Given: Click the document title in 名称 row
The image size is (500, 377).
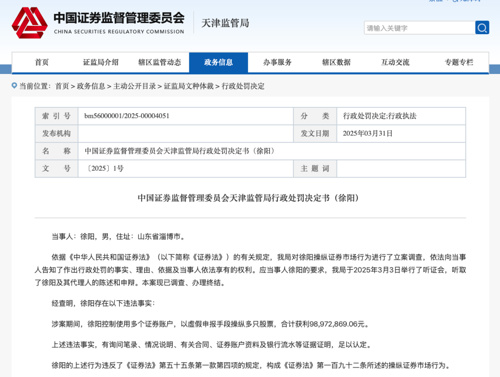Looking at the screenshot, I should (x=180, y=151).
